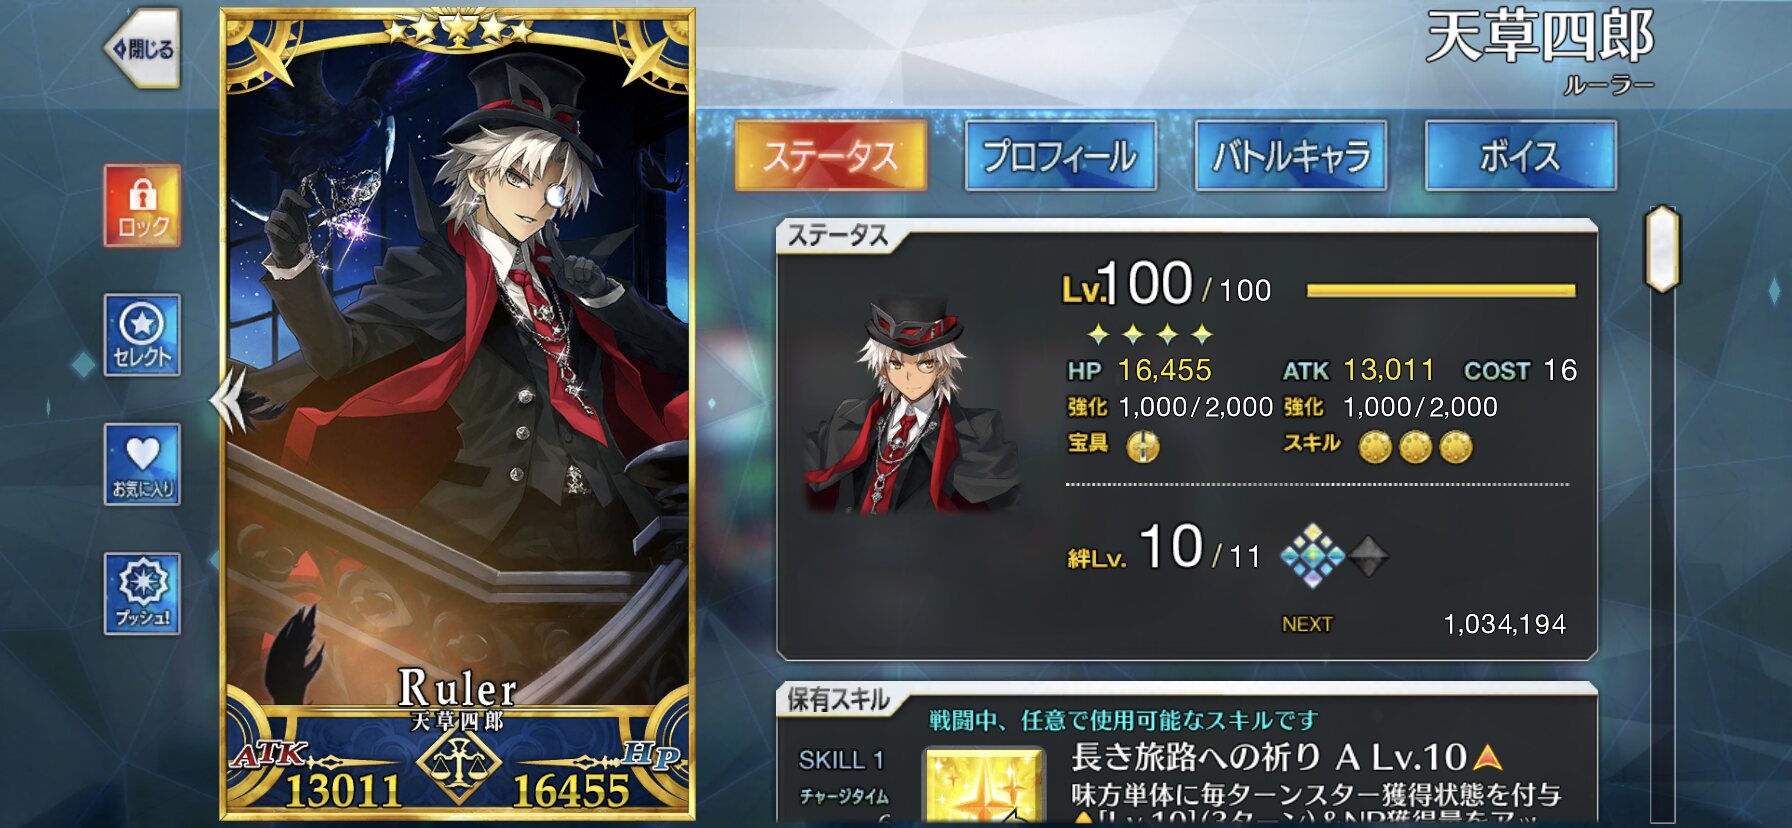The height and width of the screenshot is (828, 1792).
Task: Toggle the お気に入り heart favorite button
Action: click(142, 464)
